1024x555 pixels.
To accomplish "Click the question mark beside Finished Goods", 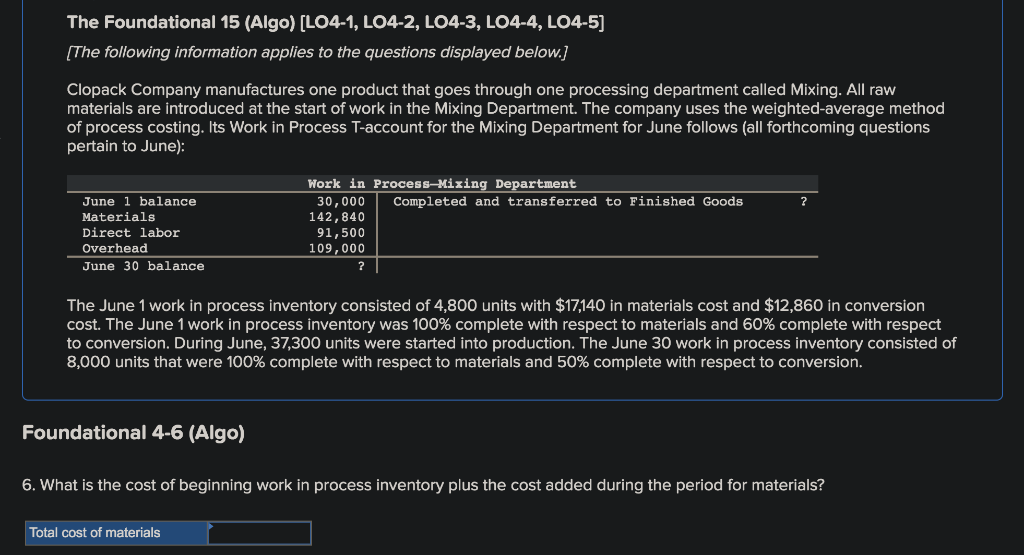I will coord(804,202).
